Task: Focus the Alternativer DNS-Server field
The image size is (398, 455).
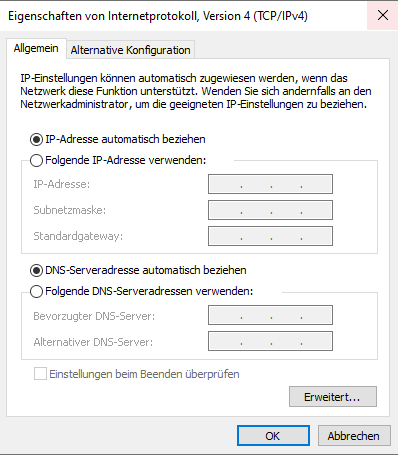Action: pos(270,341)
